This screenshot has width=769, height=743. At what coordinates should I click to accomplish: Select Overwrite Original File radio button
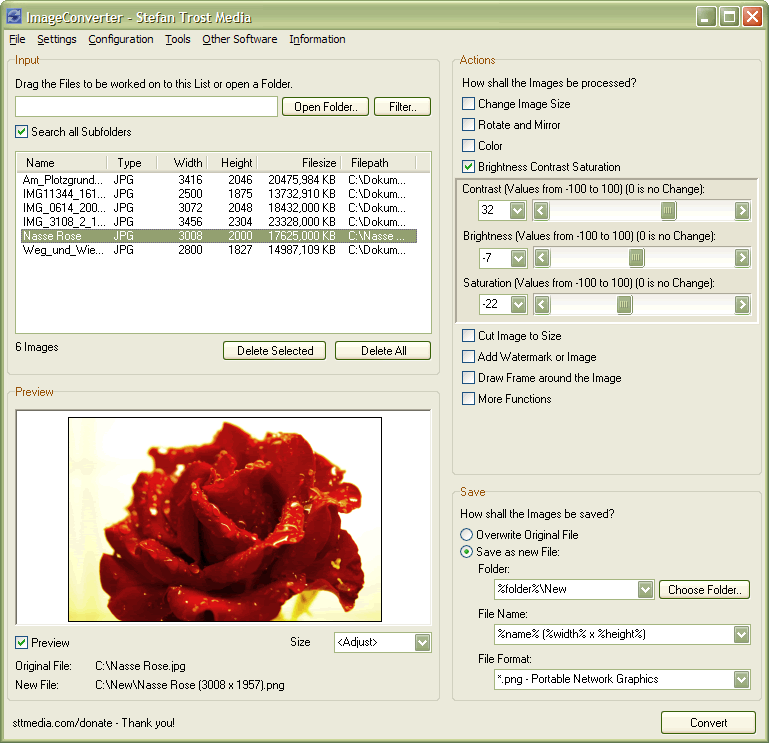[x=467, y=535]
